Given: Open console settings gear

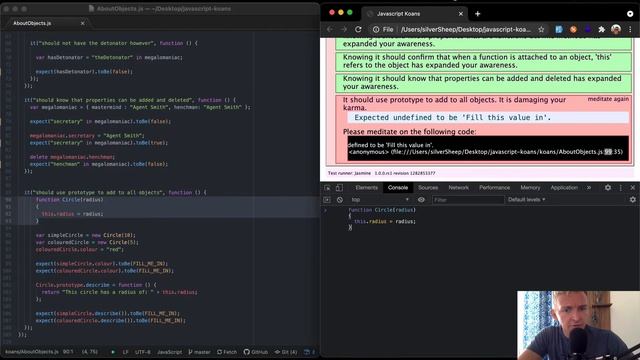Looking at the screenshot, I should click(633, 200).
